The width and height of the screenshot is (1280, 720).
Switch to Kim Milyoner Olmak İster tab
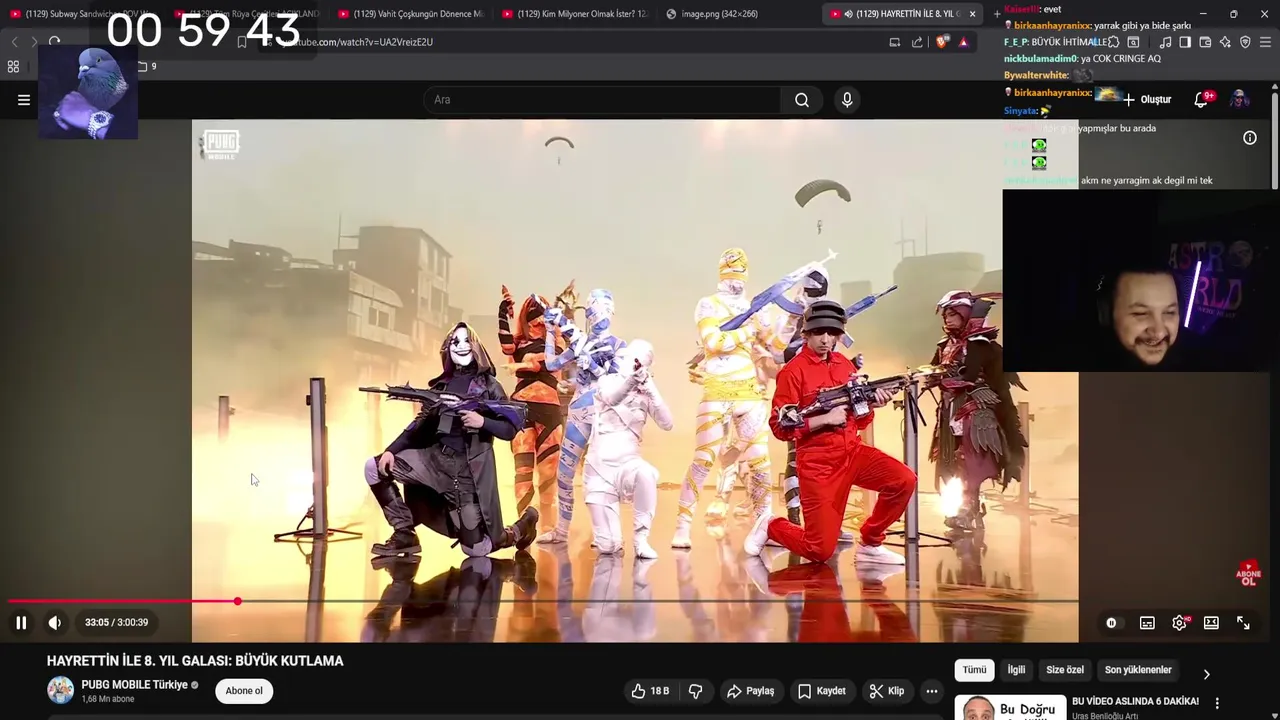click(575, 14)
